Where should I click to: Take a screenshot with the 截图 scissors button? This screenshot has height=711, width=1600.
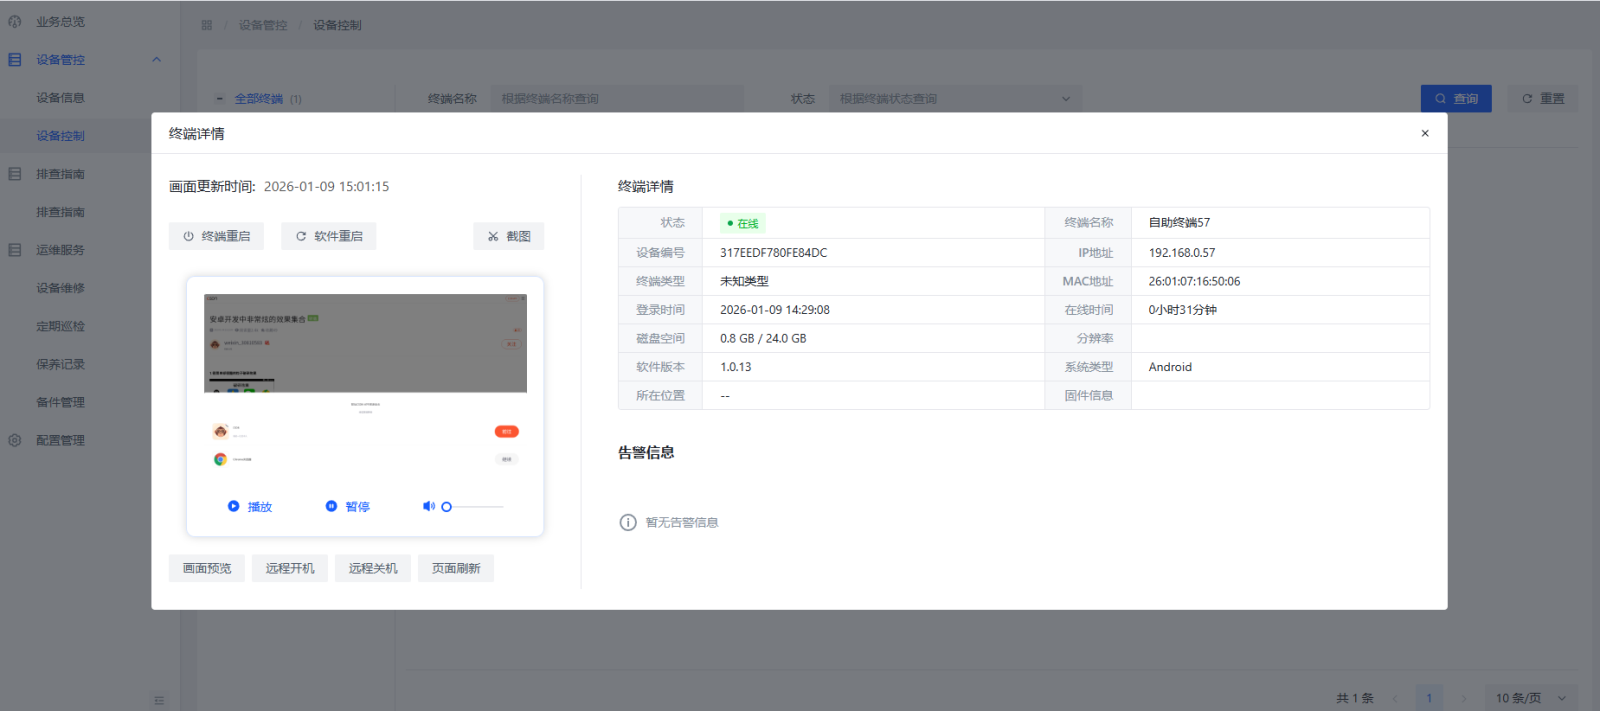[x=508, y=236]
